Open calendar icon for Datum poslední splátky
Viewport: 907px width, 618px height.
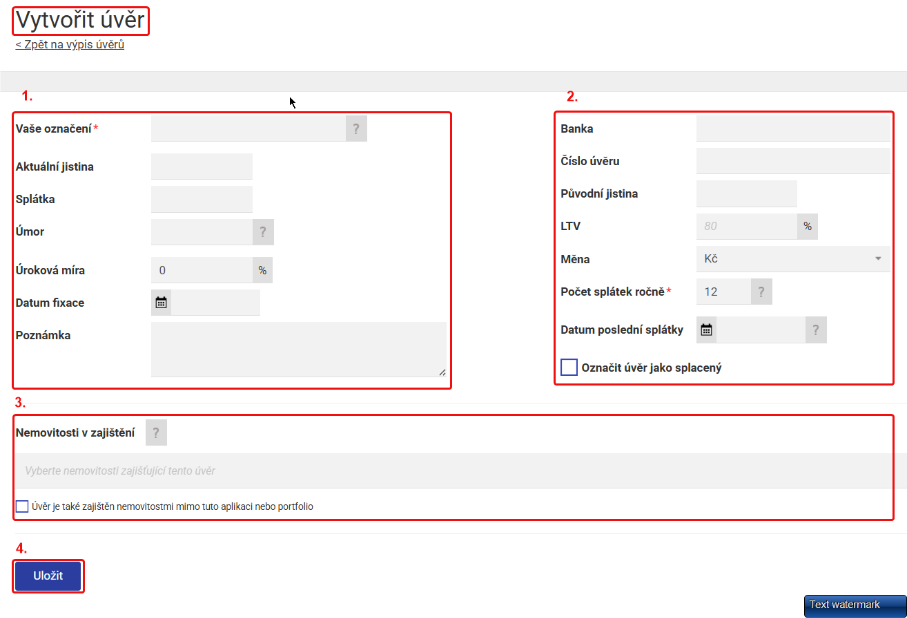pyautogui.click(x=706, y=329)
